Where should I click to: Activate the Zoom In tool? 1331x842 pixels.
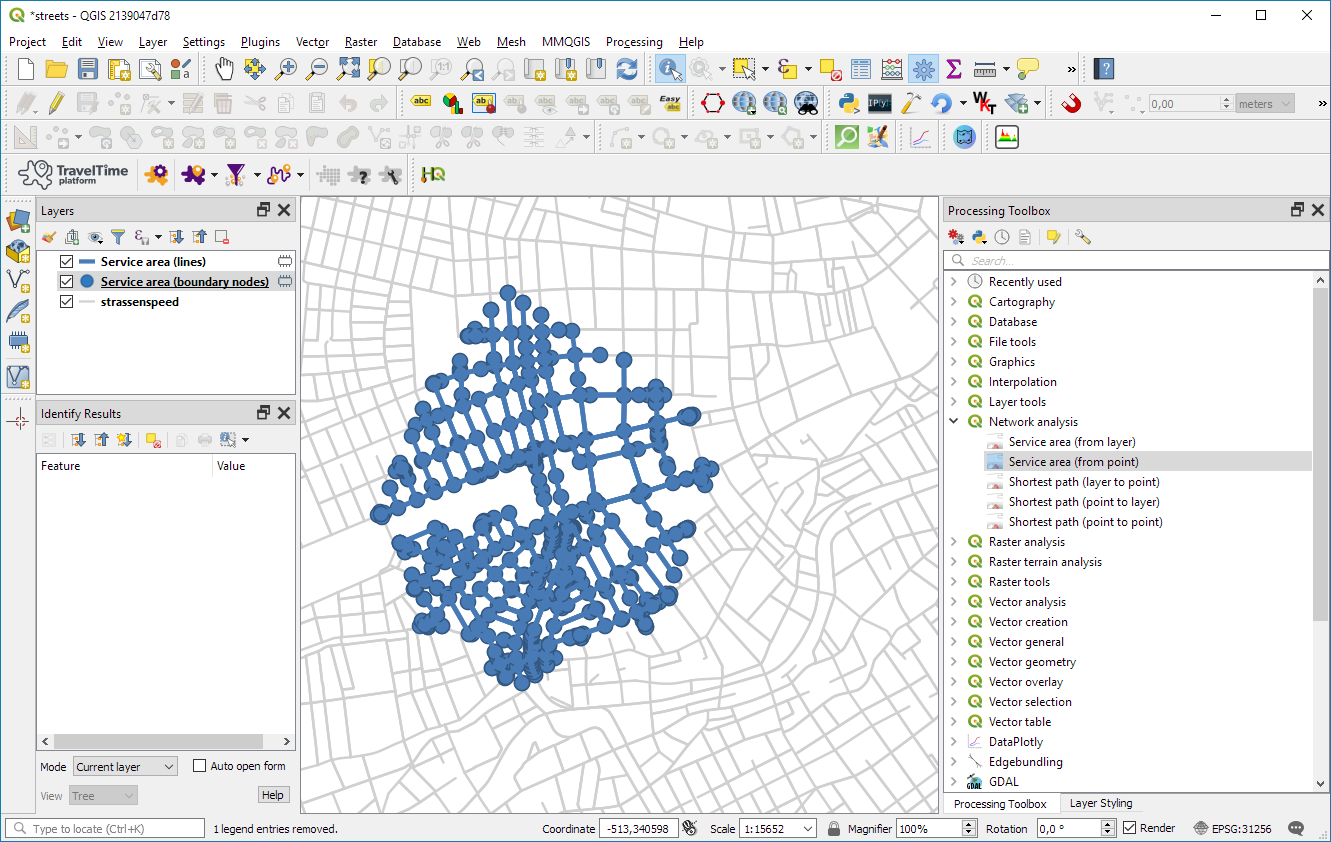tap(287, 68)
